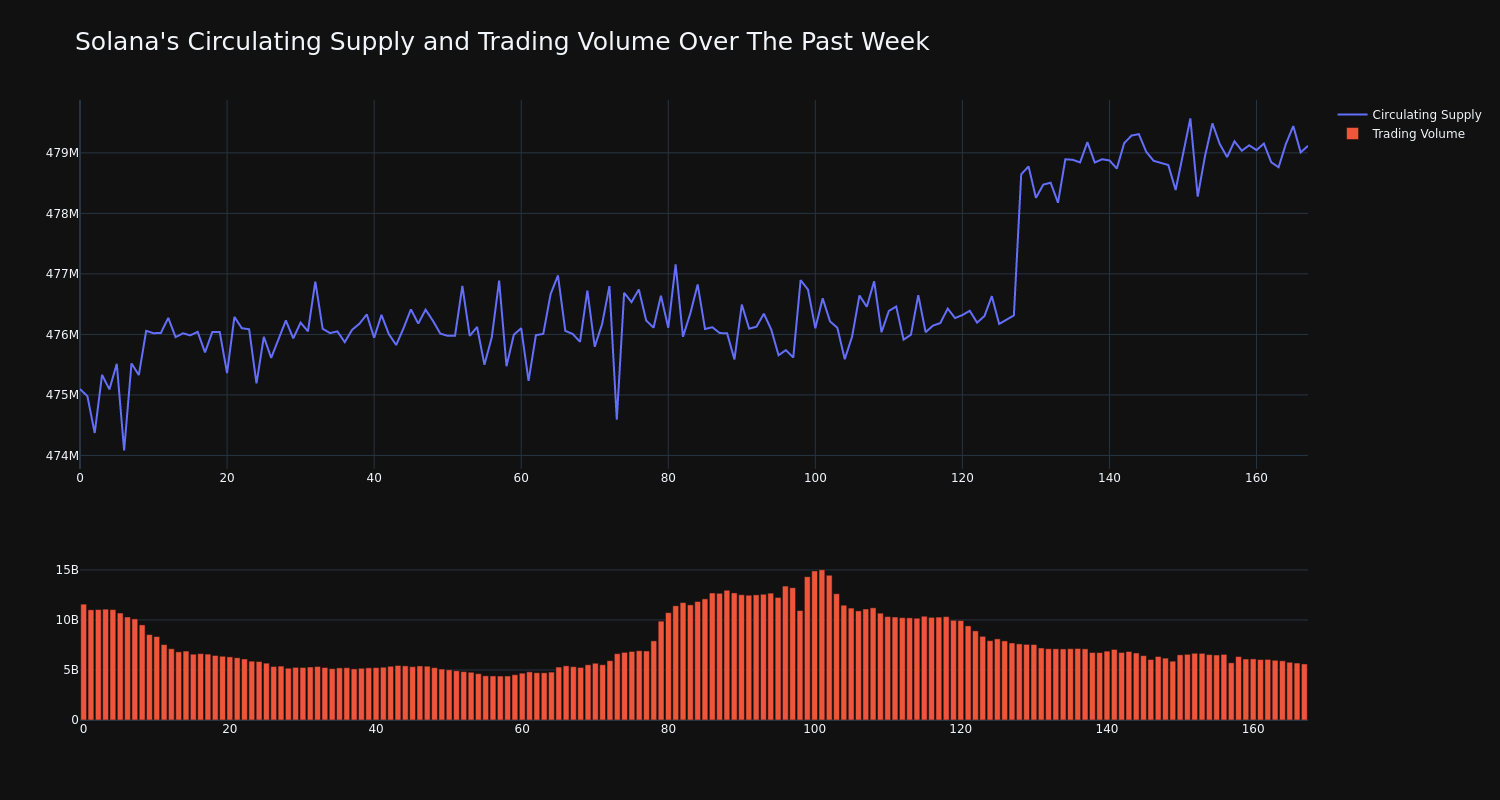1500x800 pixels.
Task: Click the 5B volume axis label
Action: 71,670
